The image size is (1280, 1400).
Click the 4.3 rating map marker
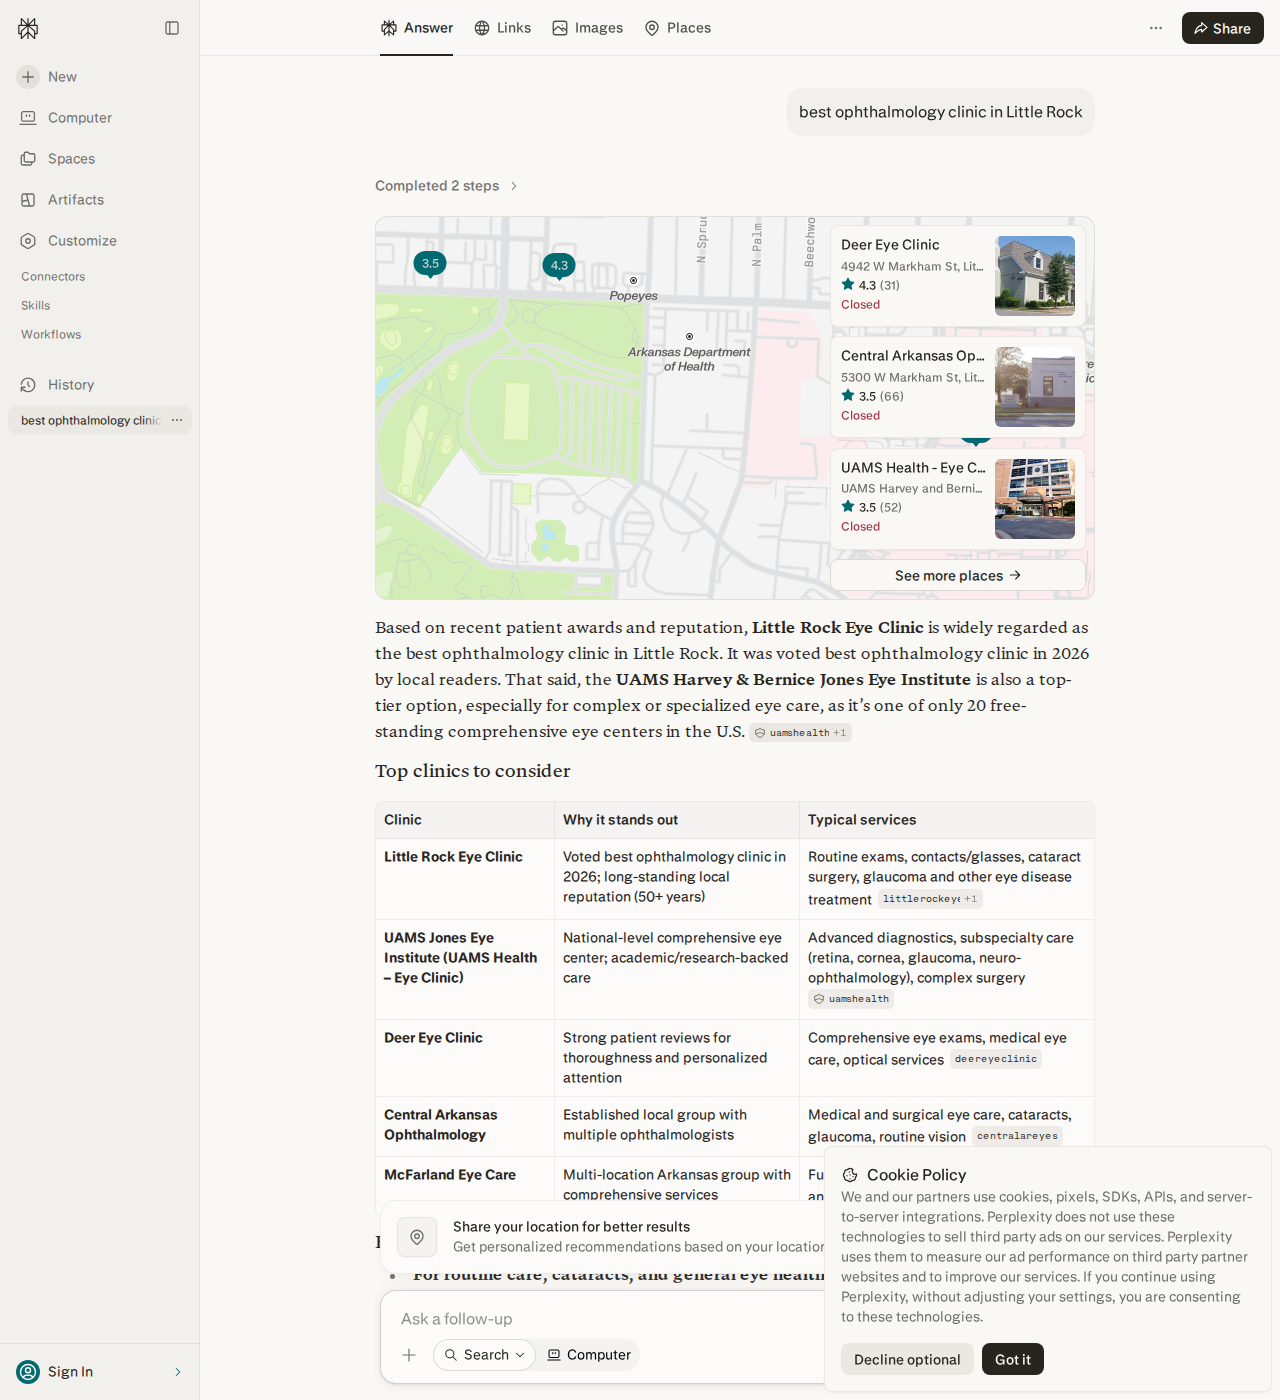[559, 266]
